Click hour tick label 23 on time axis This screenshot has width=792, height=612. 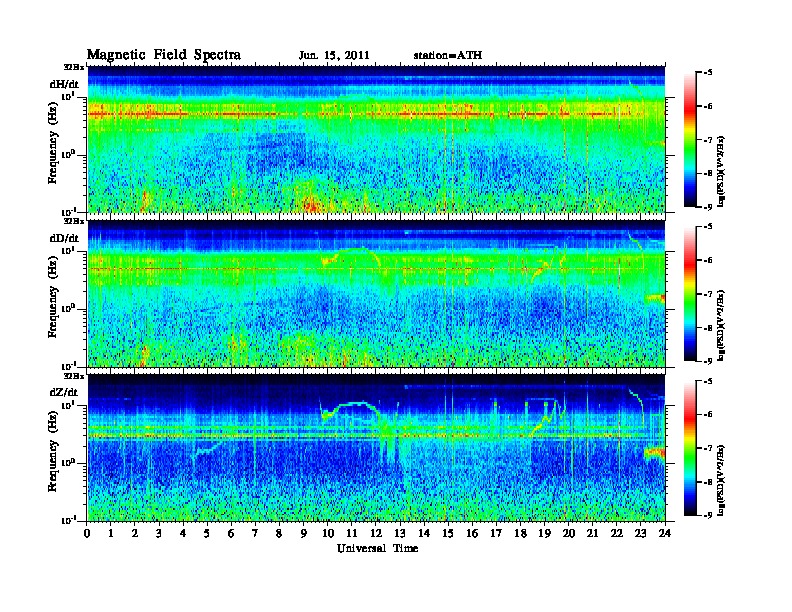pyautogui.click(x=641, y=533)
